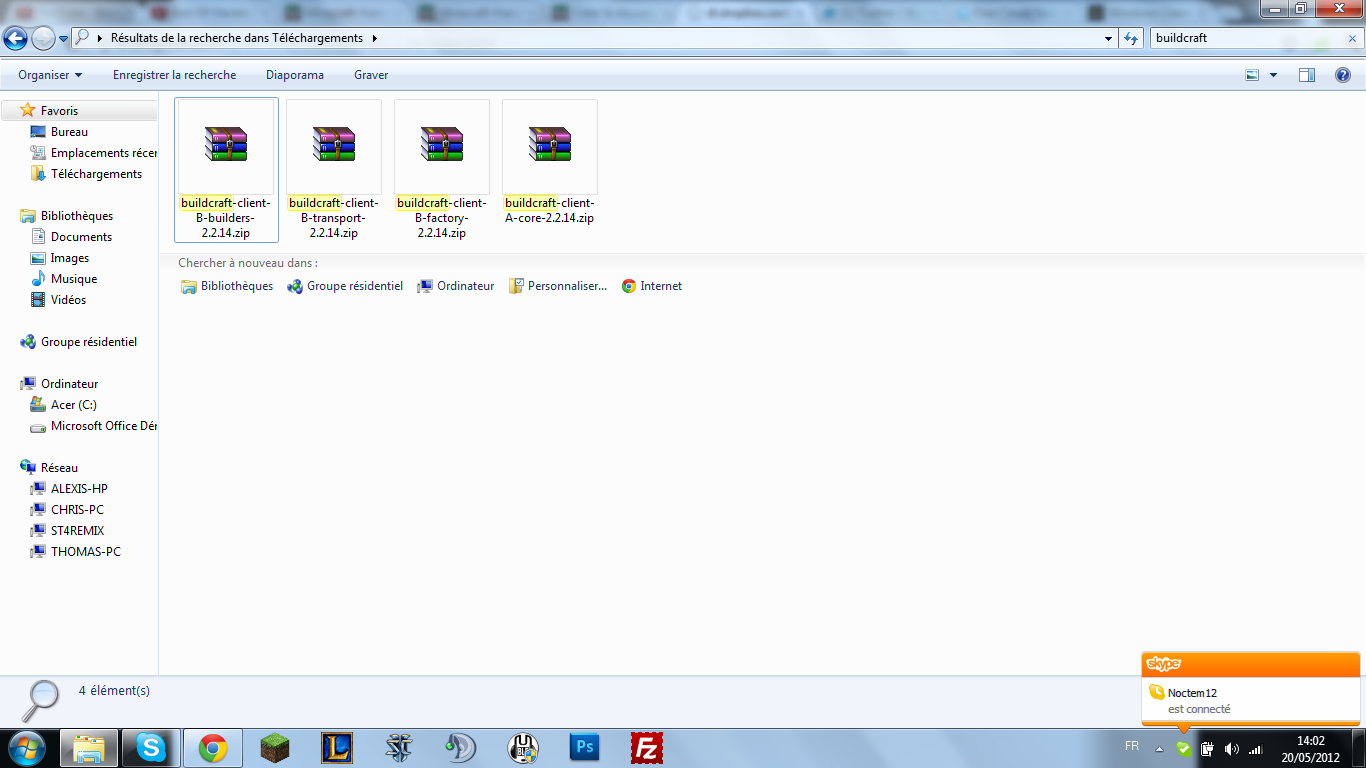Launch StarCraft II from the taskbar
1366x768 pixels.
tap(399, 748)
